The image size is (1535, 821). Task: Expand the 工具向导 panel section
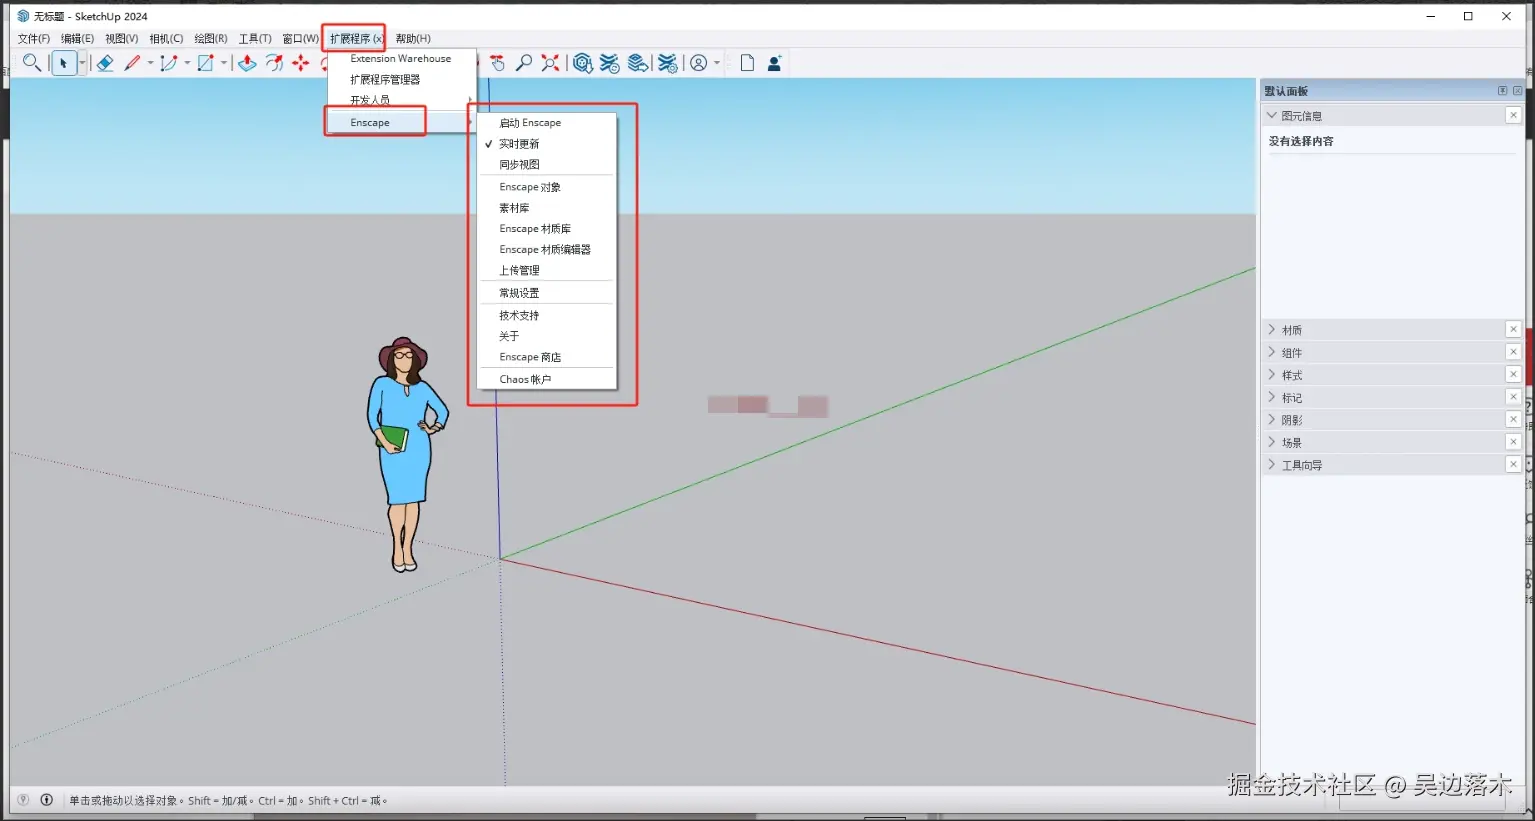click(1272, 465)
